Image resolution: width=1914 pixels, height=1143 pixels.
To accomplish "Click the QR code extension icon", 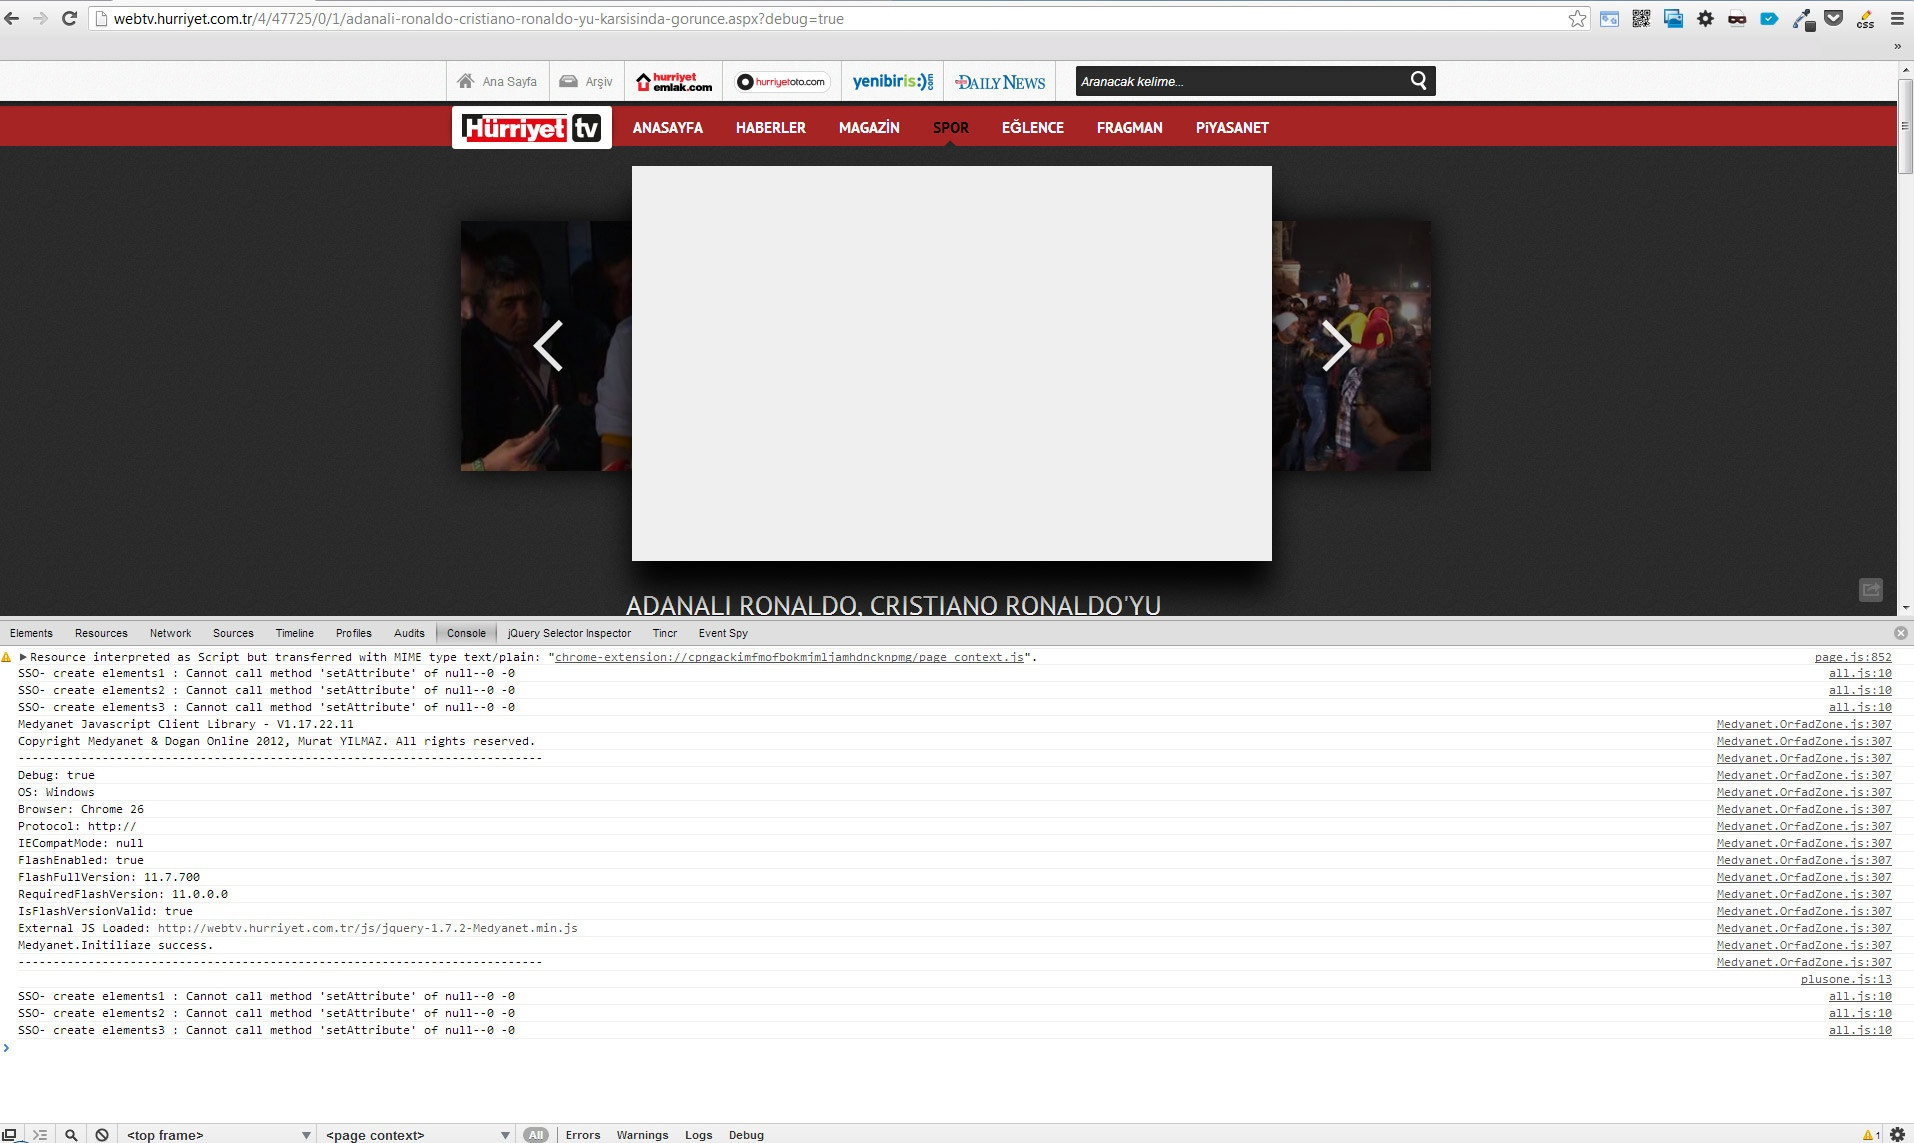I will coord(1641,19).
